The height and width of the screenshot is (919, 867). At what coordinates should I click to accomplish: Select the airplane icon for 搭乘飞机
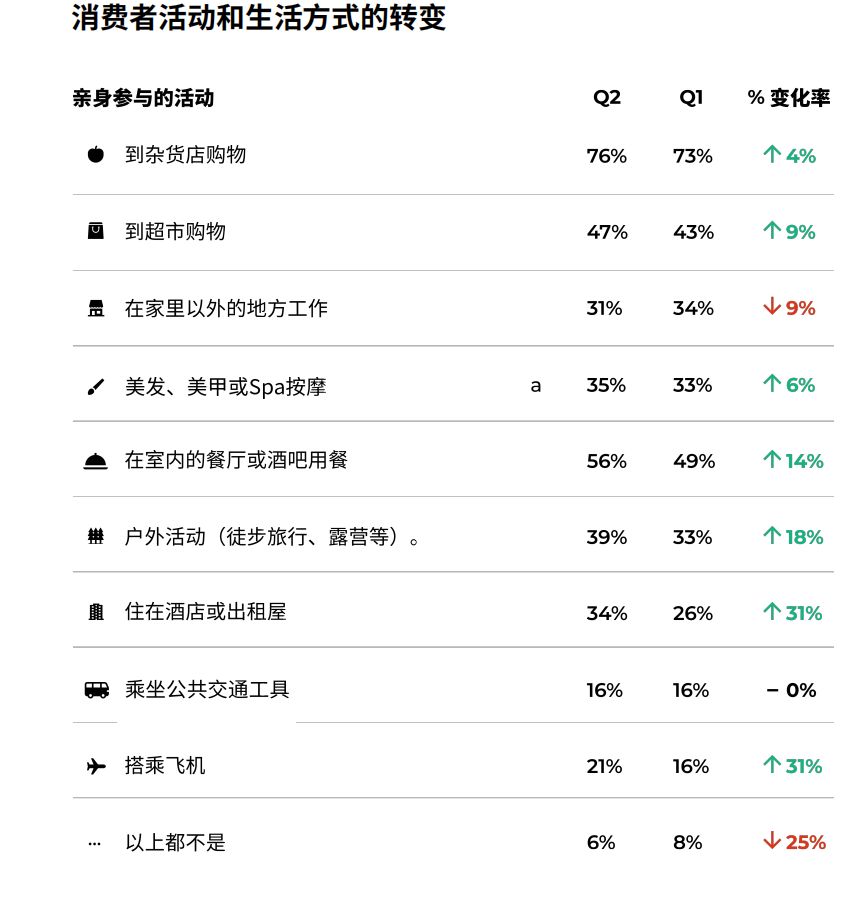click(x=96, y=766)
